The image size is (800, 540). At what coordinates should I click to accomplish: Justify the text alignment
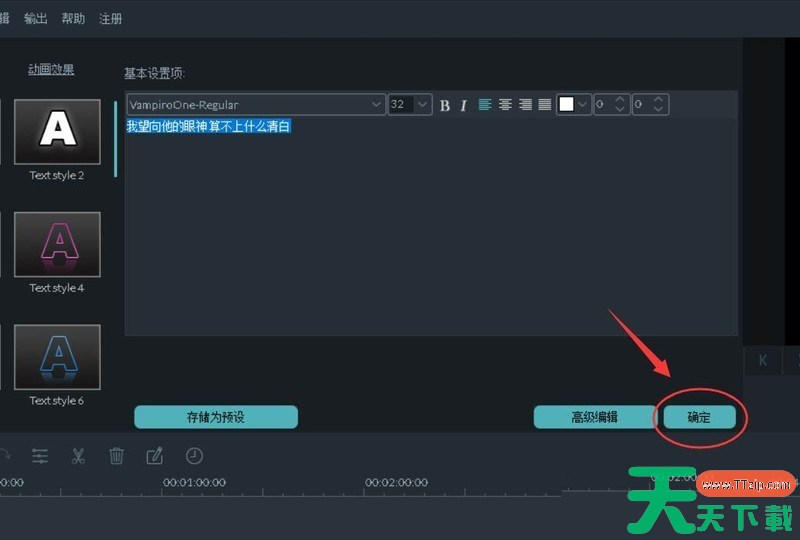click(545, 105)
